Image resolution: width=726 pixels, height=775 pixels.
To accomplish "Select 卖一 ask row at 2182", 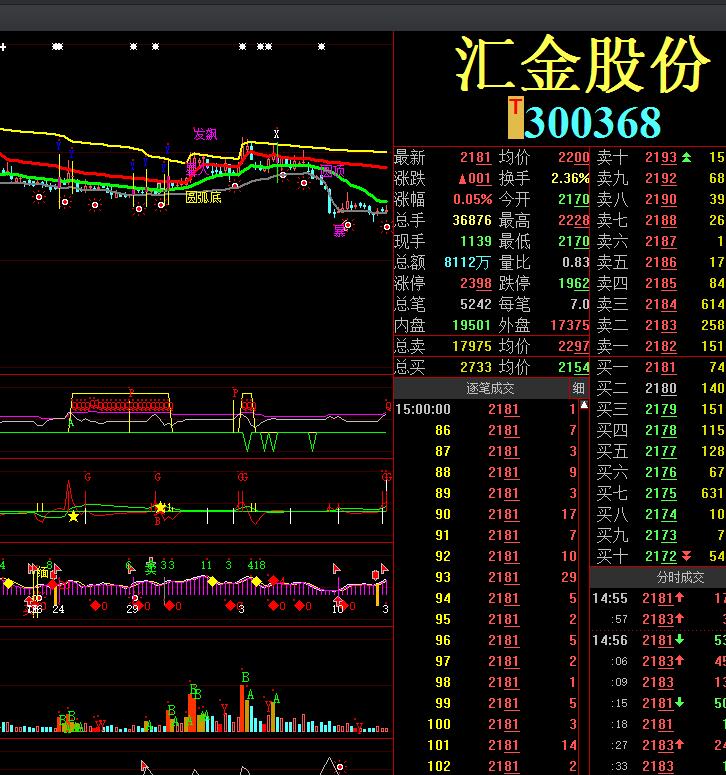I will (x=660, y=346).
